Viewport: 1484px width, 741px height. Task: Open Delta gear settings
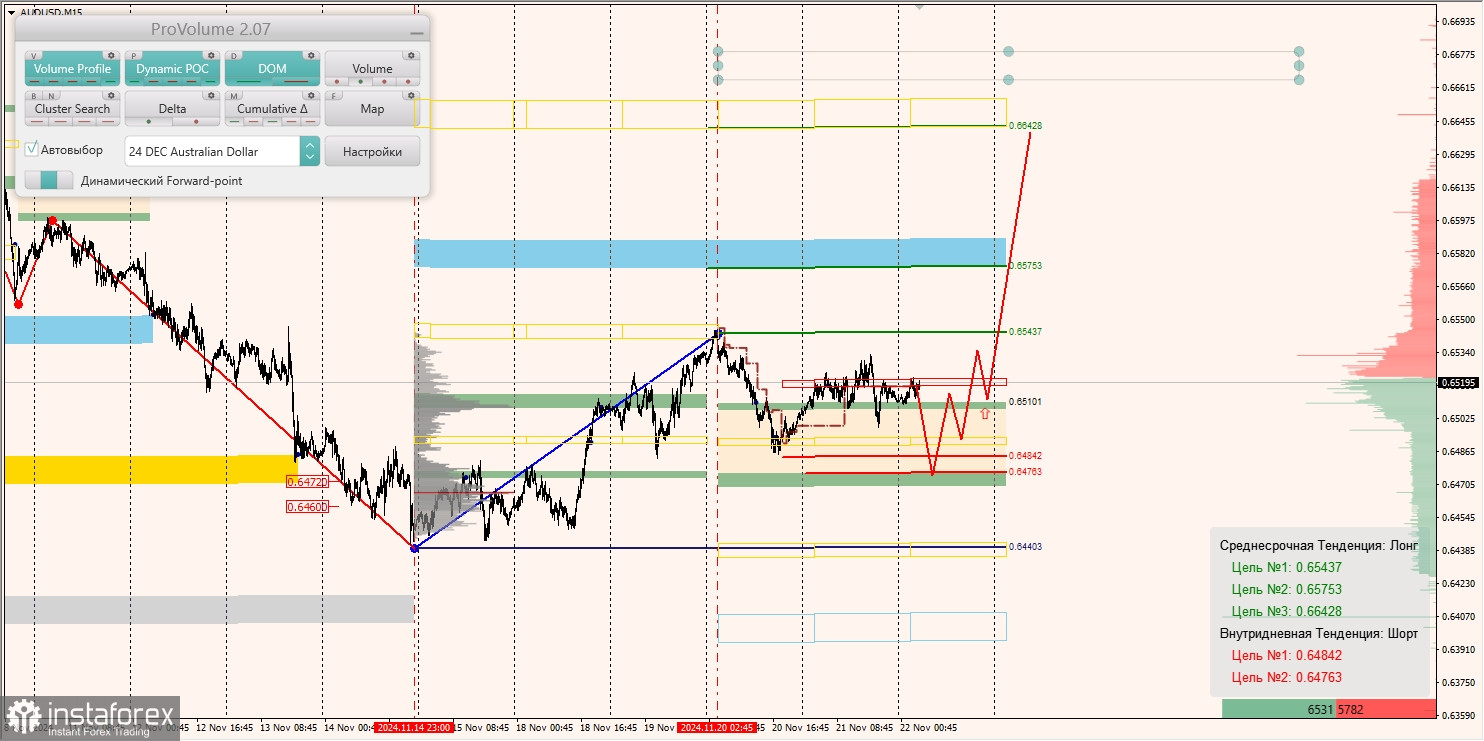pyautogui.click(x=211, y=95)
